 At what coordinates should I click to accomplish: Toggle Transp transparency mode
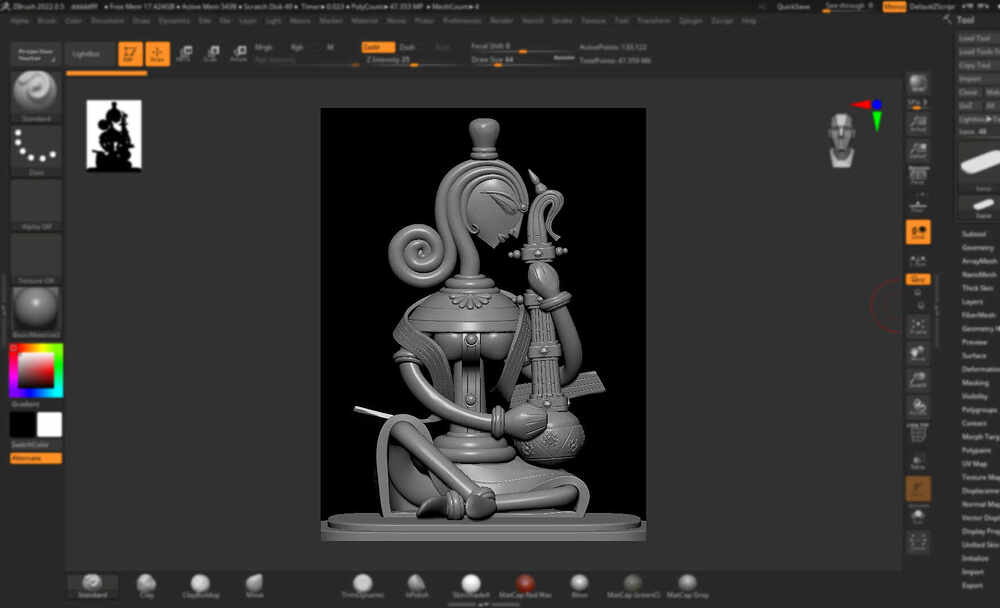click(918, 461)
